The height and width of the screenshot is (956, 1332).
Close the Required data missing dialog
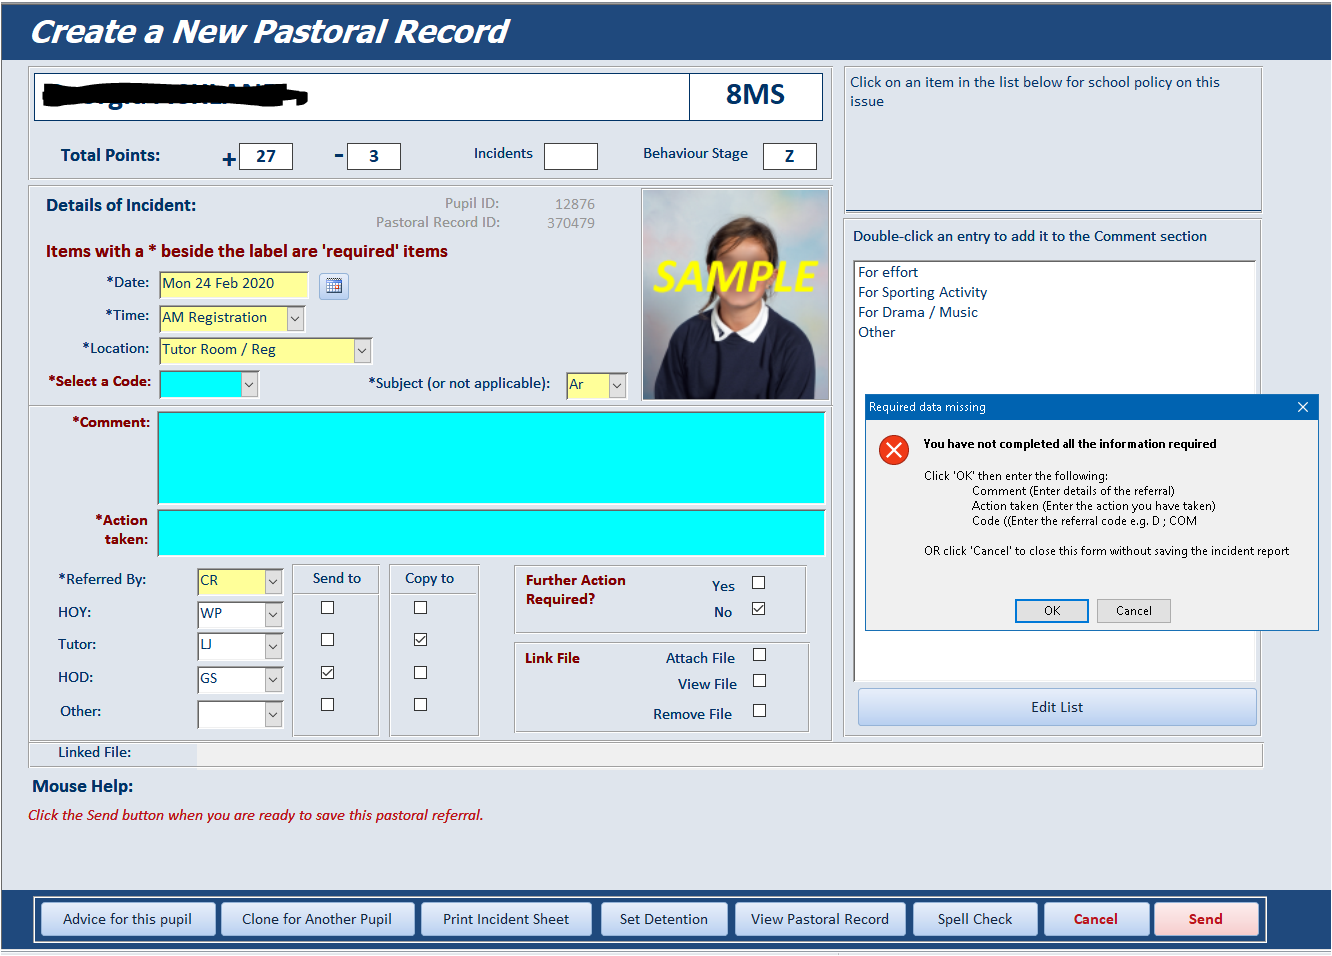pos(1302,407)
